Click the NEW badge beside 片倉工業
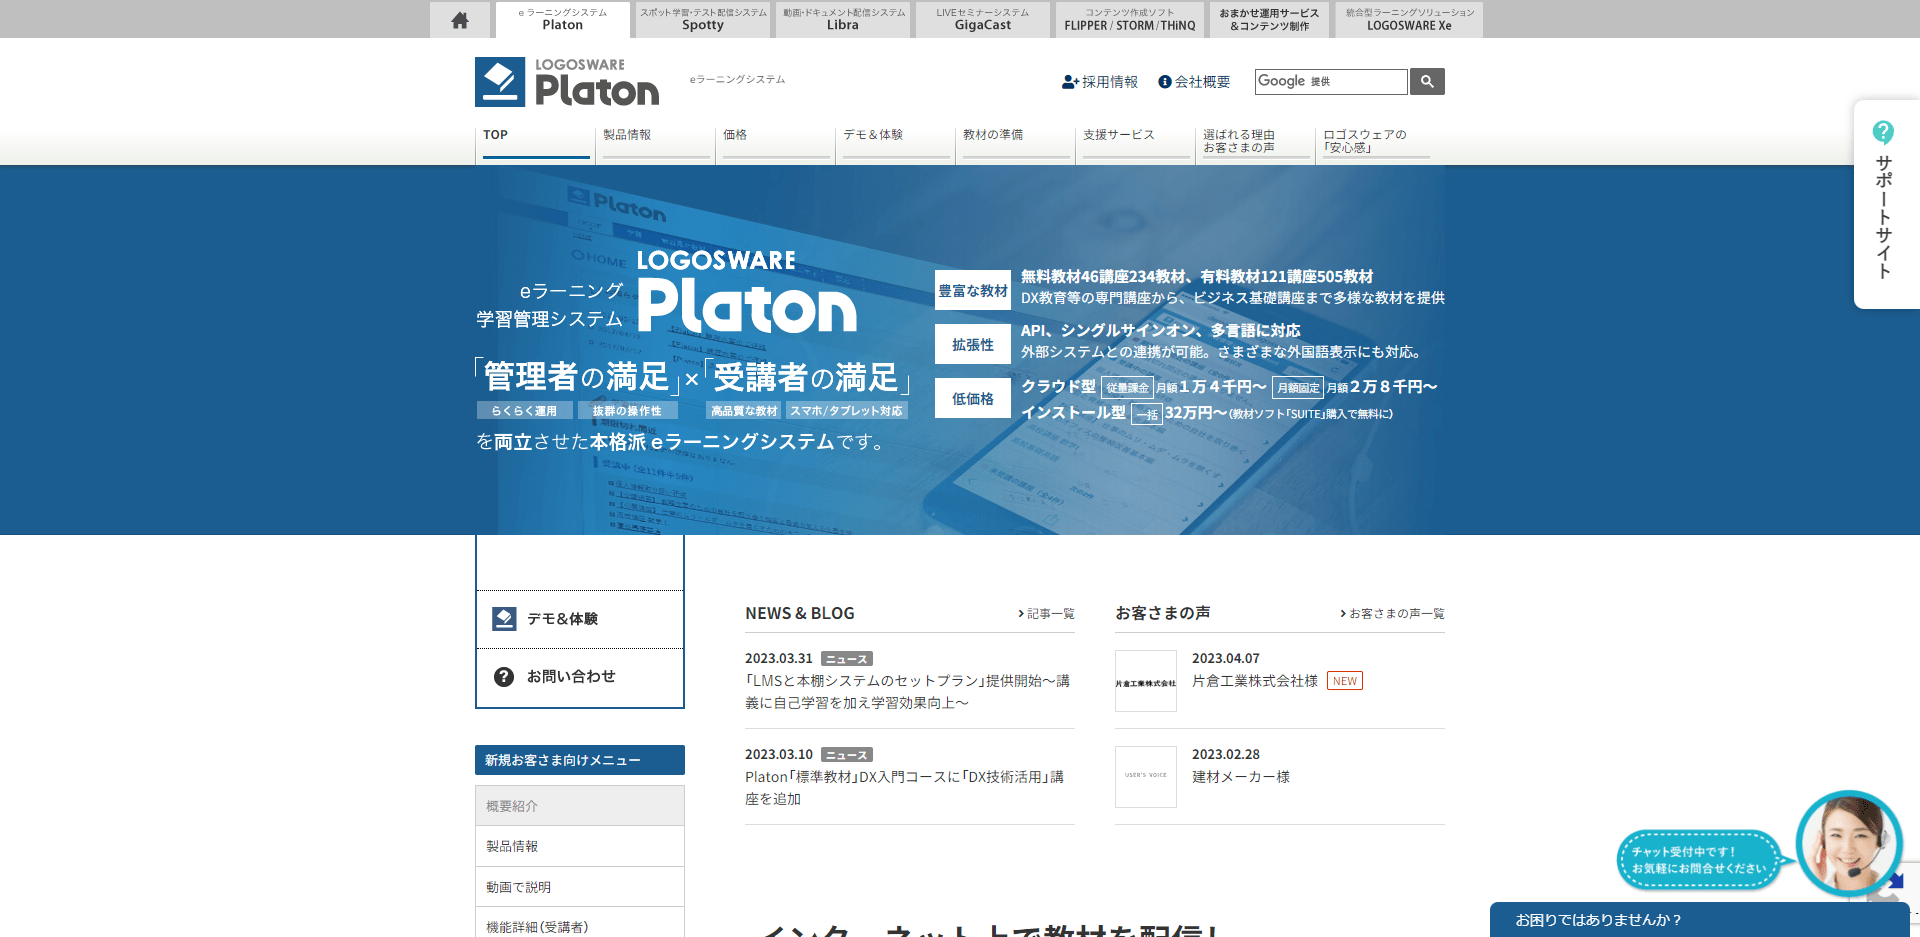1920x937 pixels. (x=1345, y=681)
